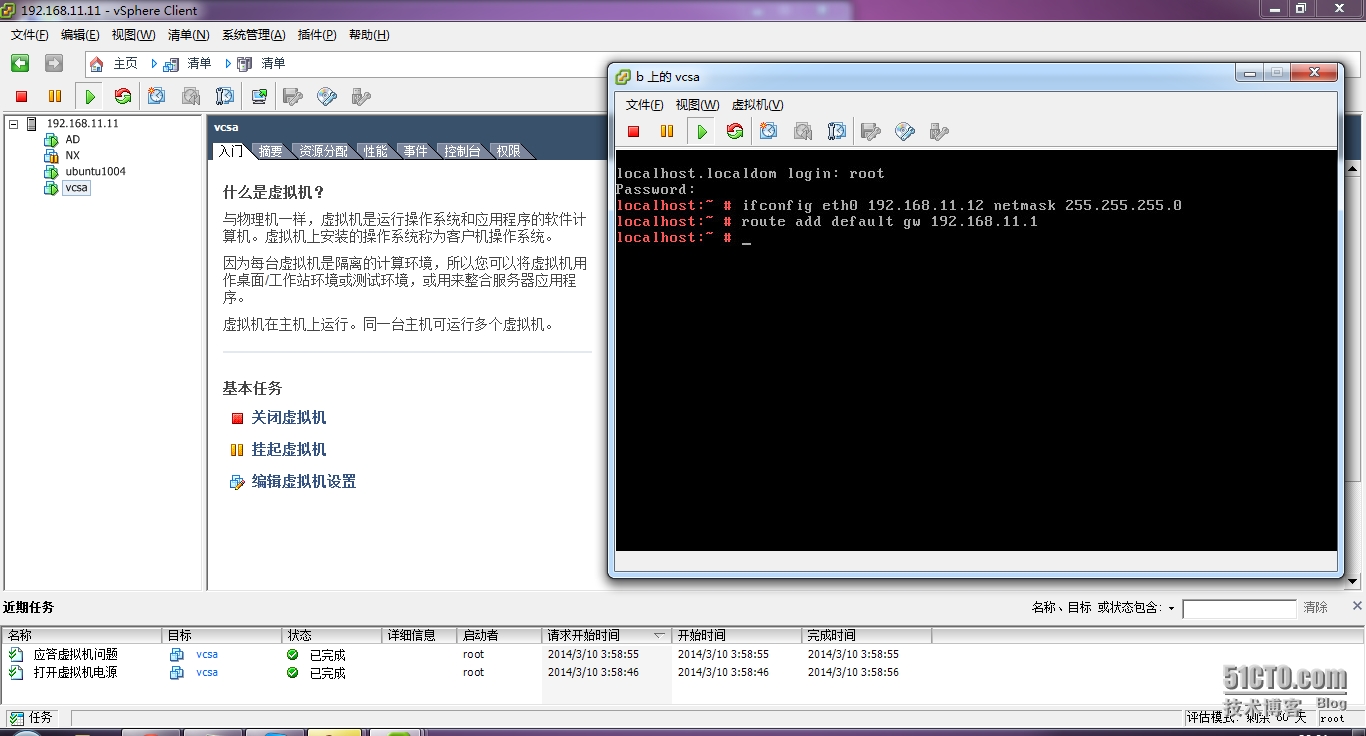The image size is (1366, 736).
Task: Open the 视图(W) menu in main window
Action: pyautogui.click(x=133, y=35)
